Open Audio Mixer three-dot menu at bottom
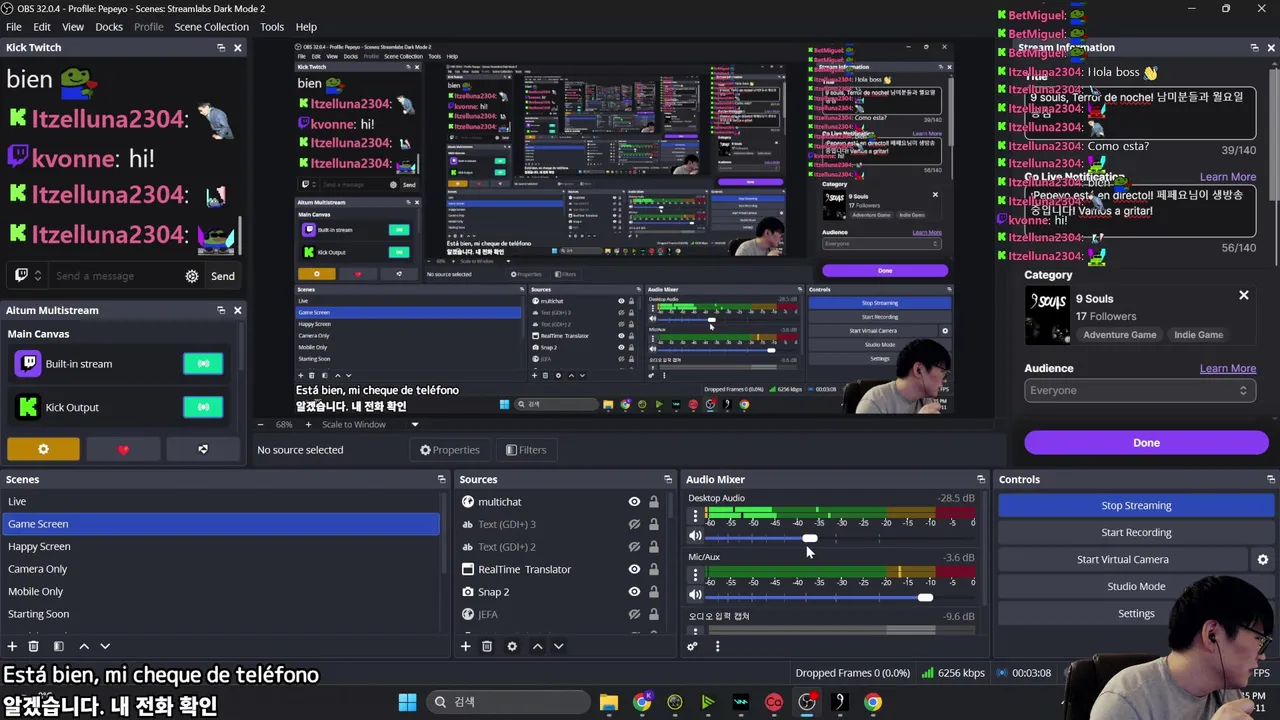 (x=717, y=647)
